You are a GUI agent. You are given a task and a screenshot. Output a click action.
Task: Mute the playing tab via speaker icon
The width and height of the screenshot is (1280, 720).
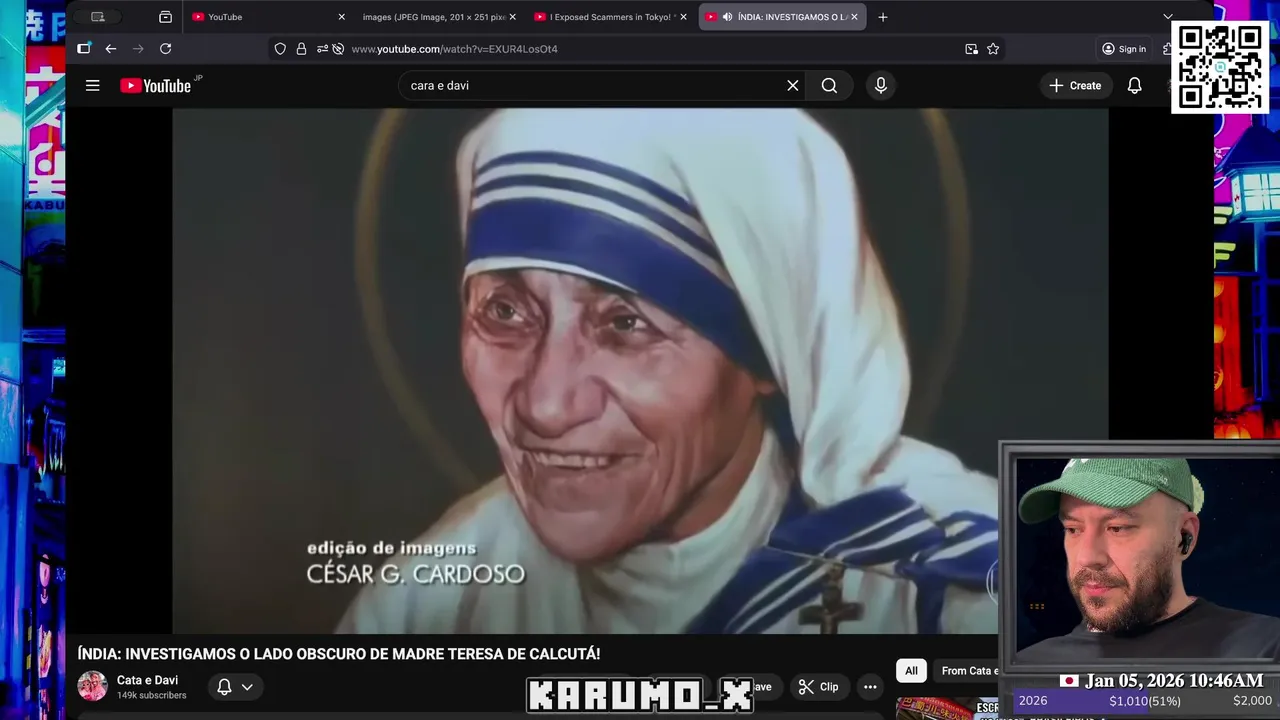tap(727, 17)
